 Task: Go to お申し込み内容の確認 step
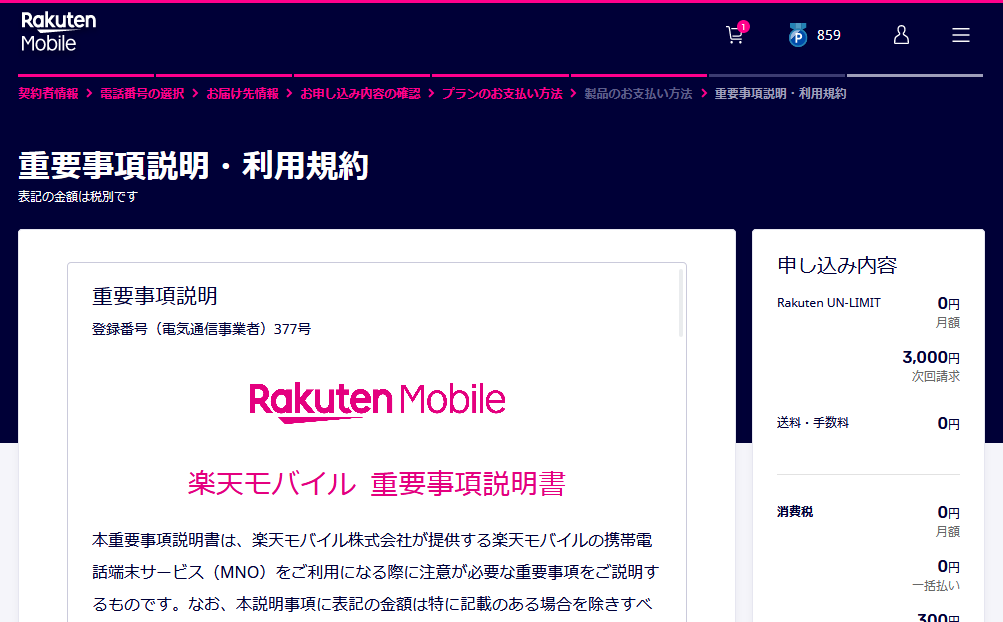click(x=360, y=93)
